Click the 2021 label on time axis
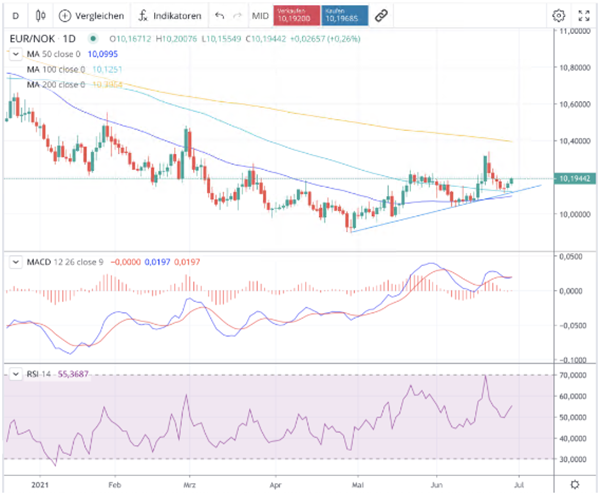The height and width of the screenshot is (497, 600). pos(40,485)
